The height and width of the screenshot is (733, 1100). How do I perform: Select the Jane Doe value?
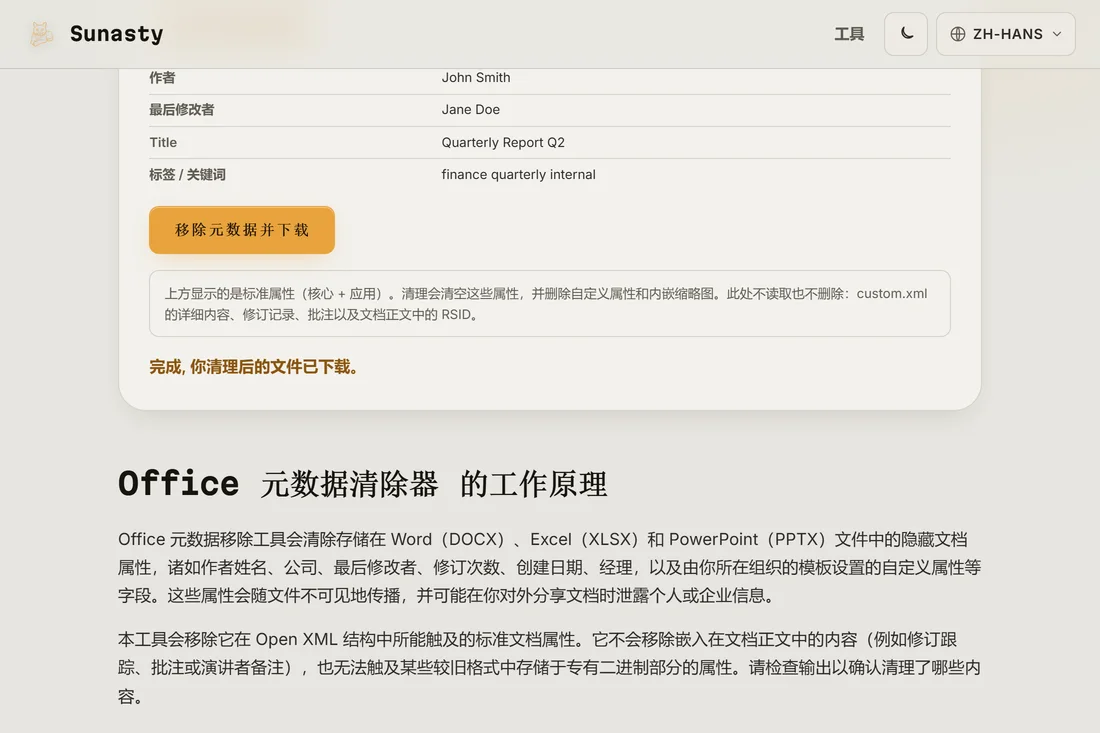click(471, 109)
